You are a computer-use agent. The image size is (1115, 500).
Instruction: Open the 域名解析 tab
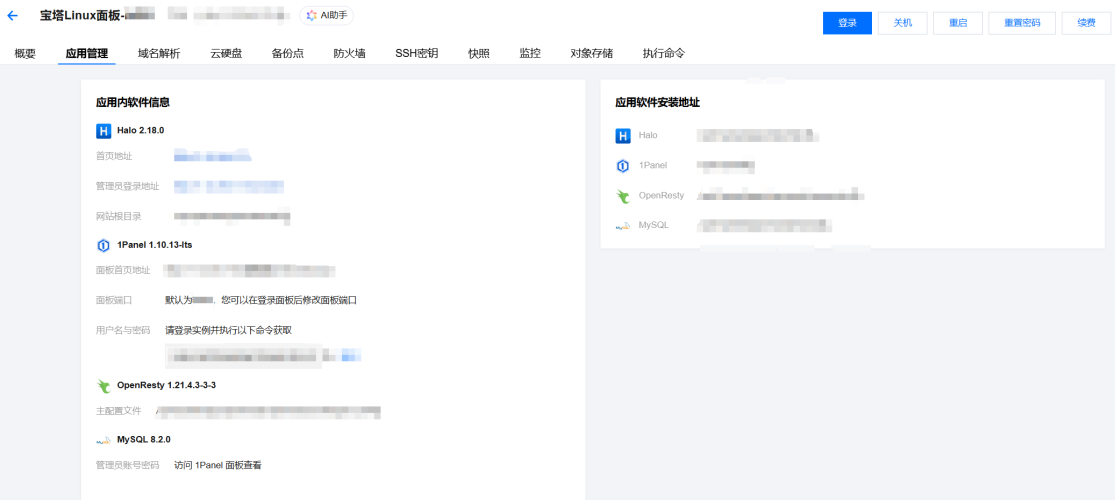[159, 53]
